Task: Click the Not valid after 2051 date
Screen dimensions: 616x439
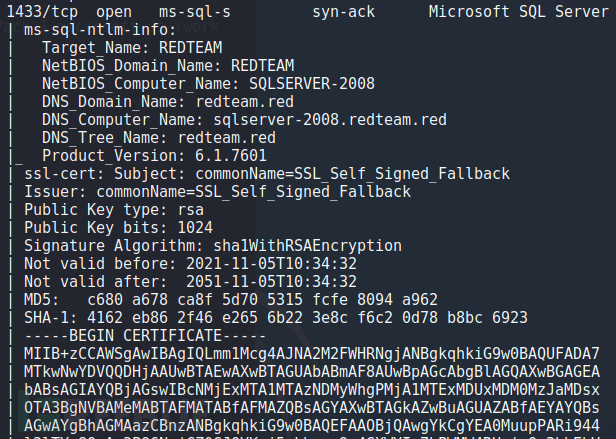Action: [271, 282]
